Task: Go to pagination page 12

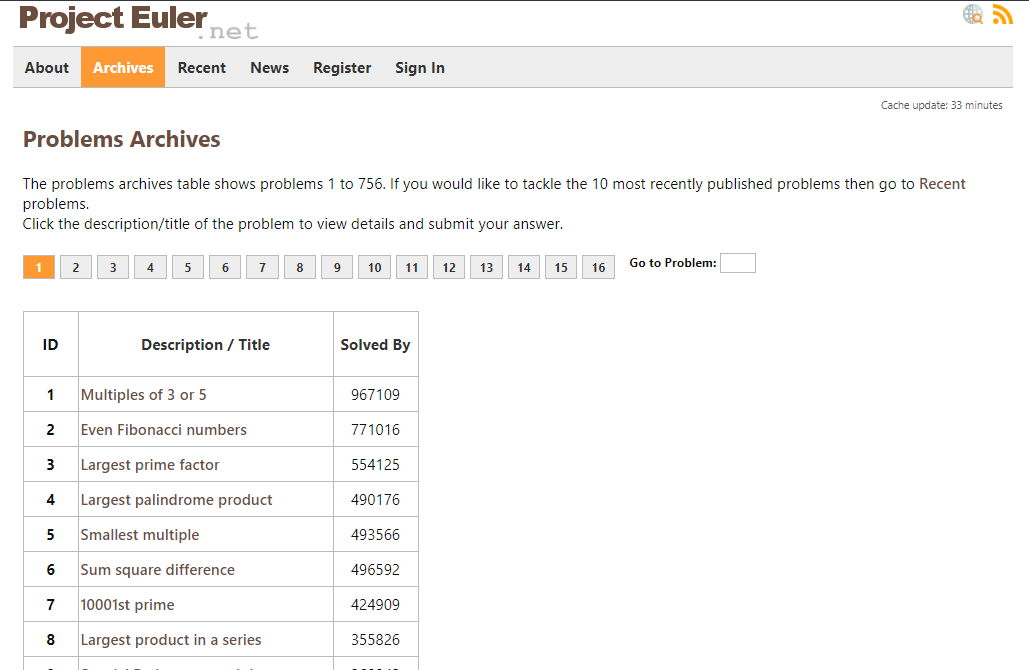Action: pyautogui.click(x=449, y=267)
